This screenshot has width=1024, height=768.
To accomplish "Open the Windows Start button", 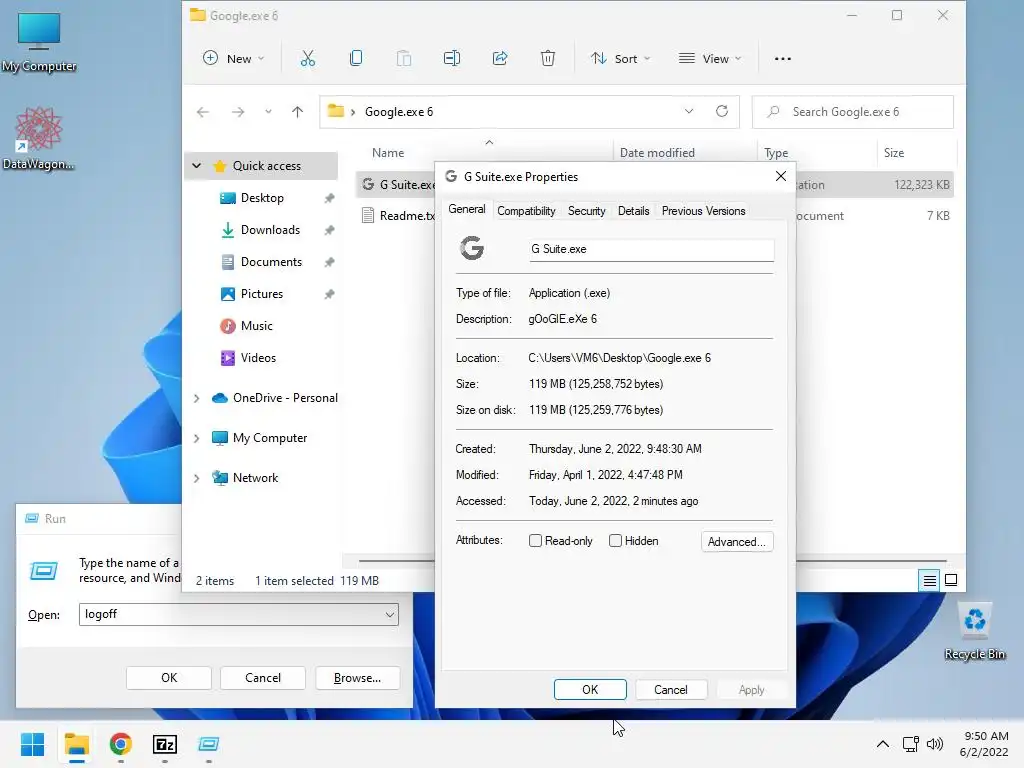I will pos(33,744).
